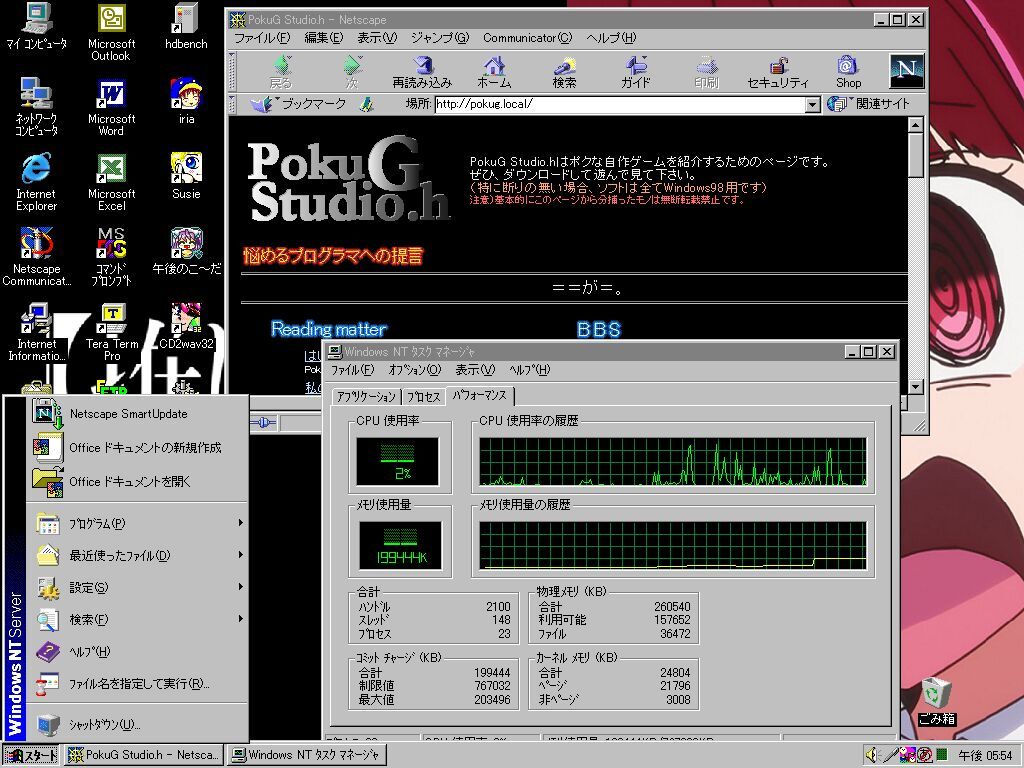The height and width of the screenshot is (768, 1024).
Task: Open the Security (セキュリティ) toolbar icon
Action: 777,71
